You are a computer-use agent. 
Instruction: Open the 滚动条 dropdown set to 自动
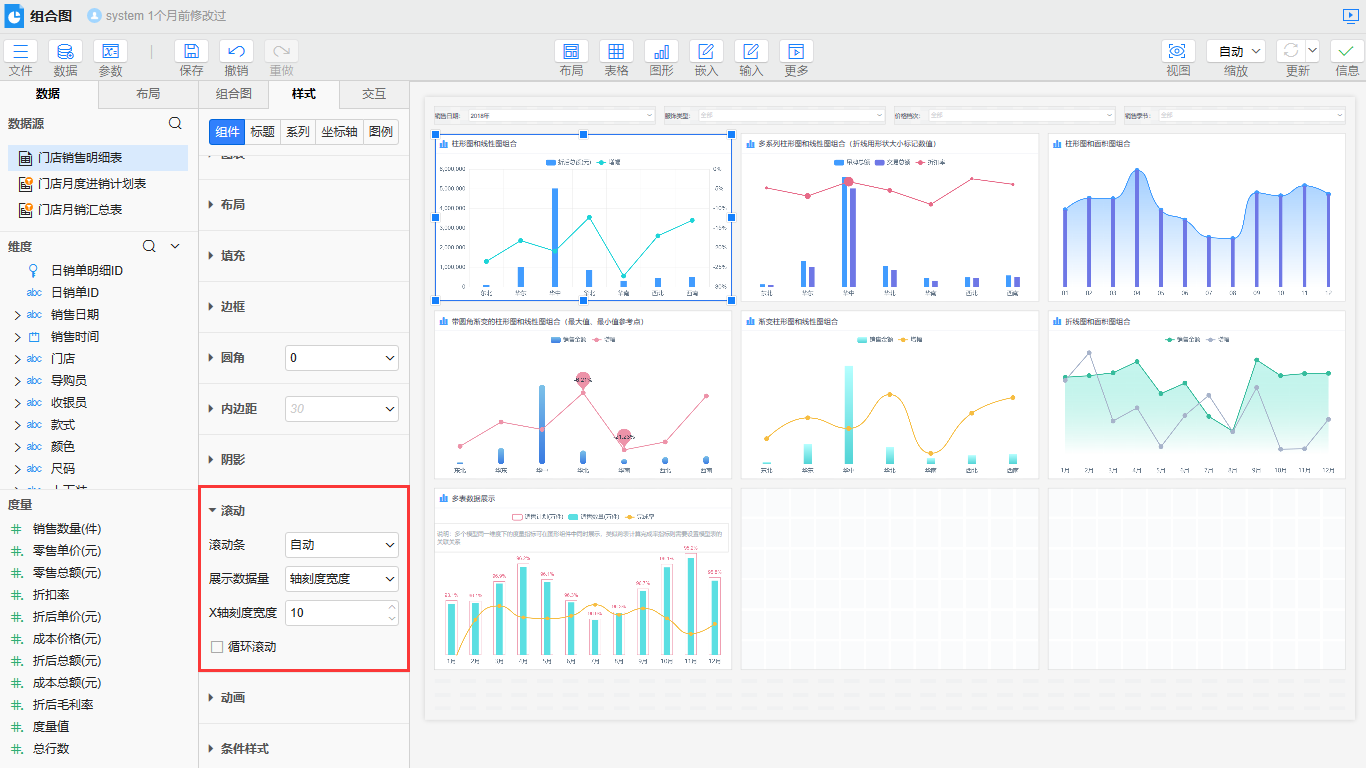pyautogui.click(x=341, y=545)
